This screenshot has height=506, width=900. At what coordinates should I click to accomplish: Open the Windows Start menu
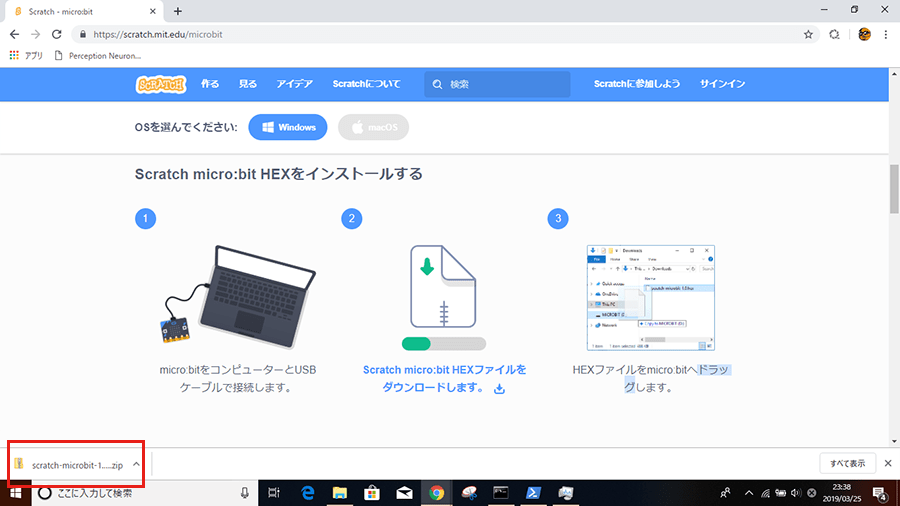tap(15, 493)
